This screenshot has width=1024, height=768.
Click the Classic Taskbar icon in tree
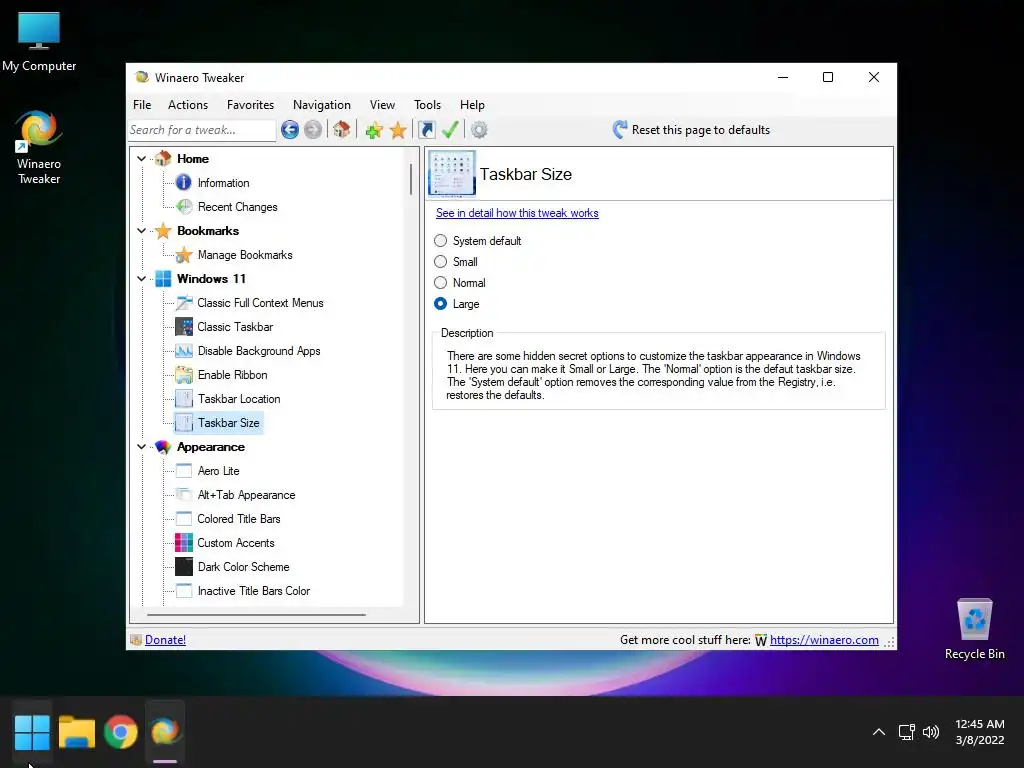pos(184,327)
